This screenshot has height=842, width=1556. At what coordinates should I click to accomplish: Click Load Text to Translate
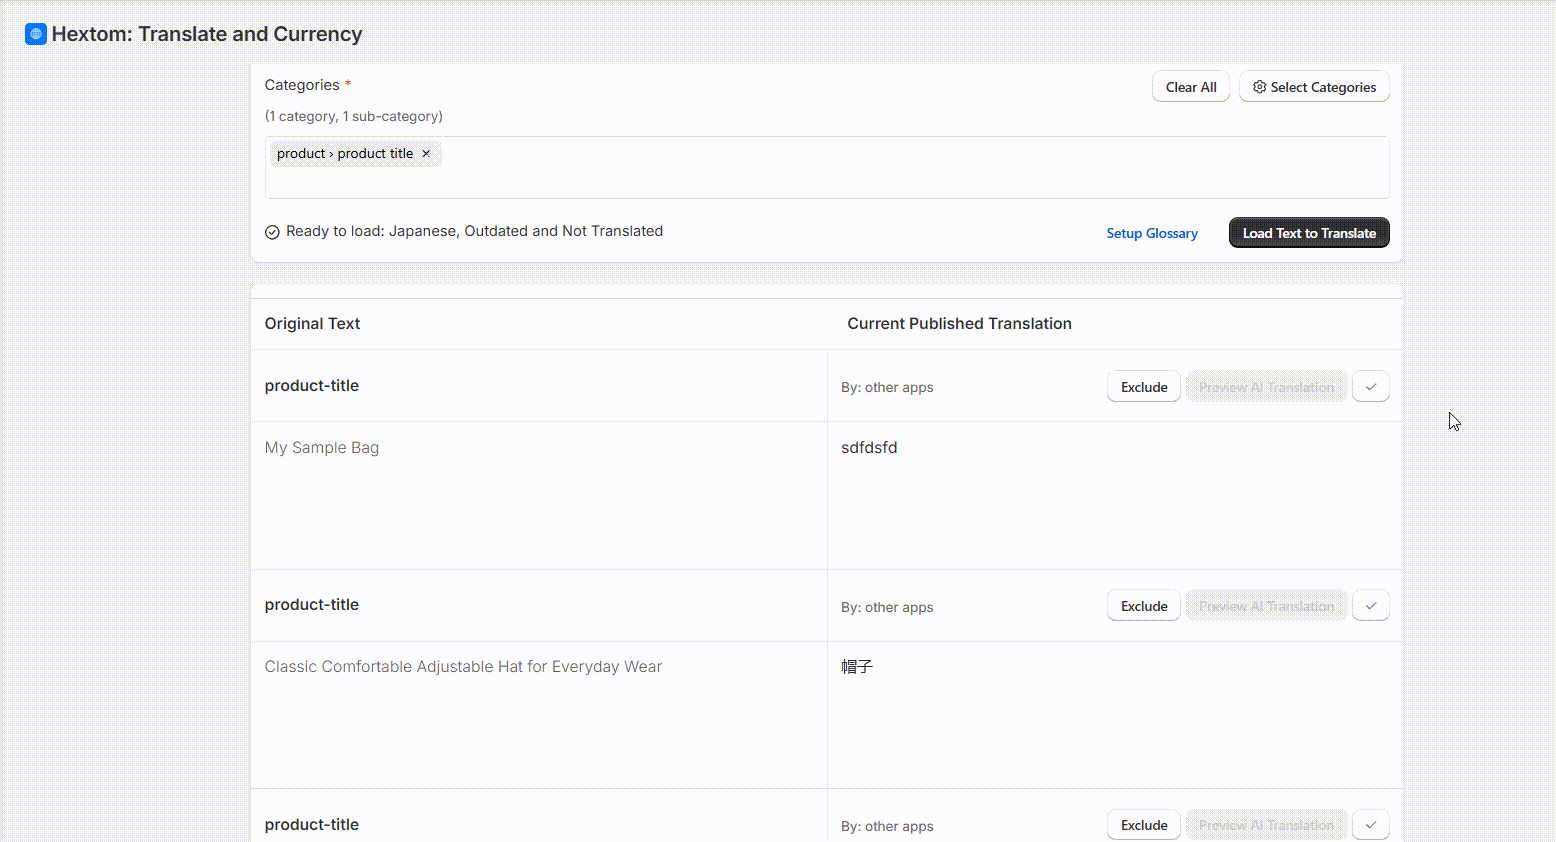tap(1309, 233)
